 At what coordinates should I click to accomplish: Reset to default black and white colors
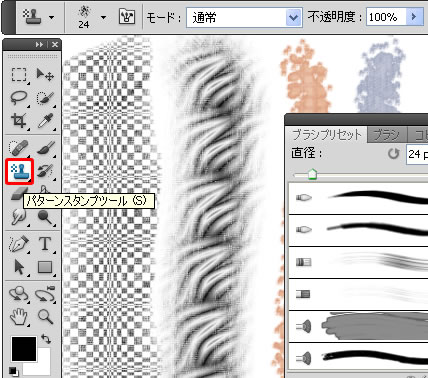pyautogui.click(x=14, y=371)
